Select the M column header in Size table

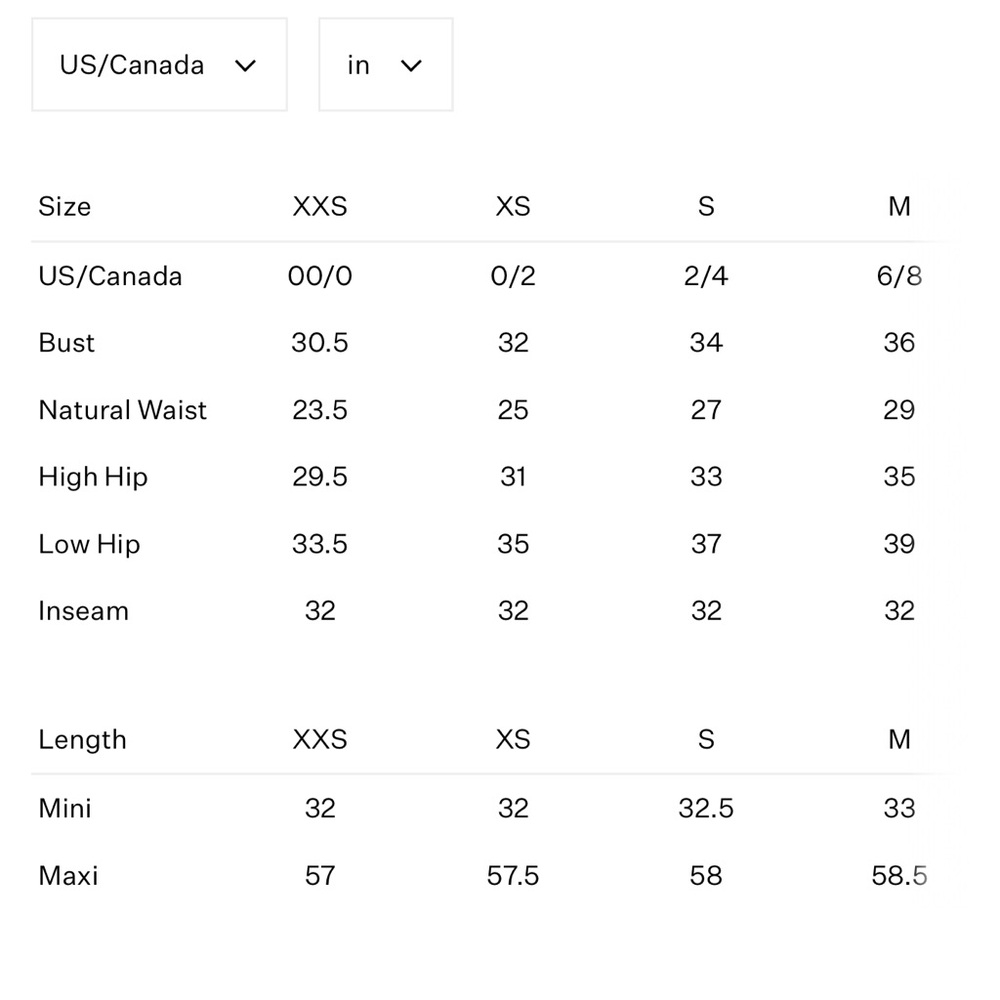[899, 207]
